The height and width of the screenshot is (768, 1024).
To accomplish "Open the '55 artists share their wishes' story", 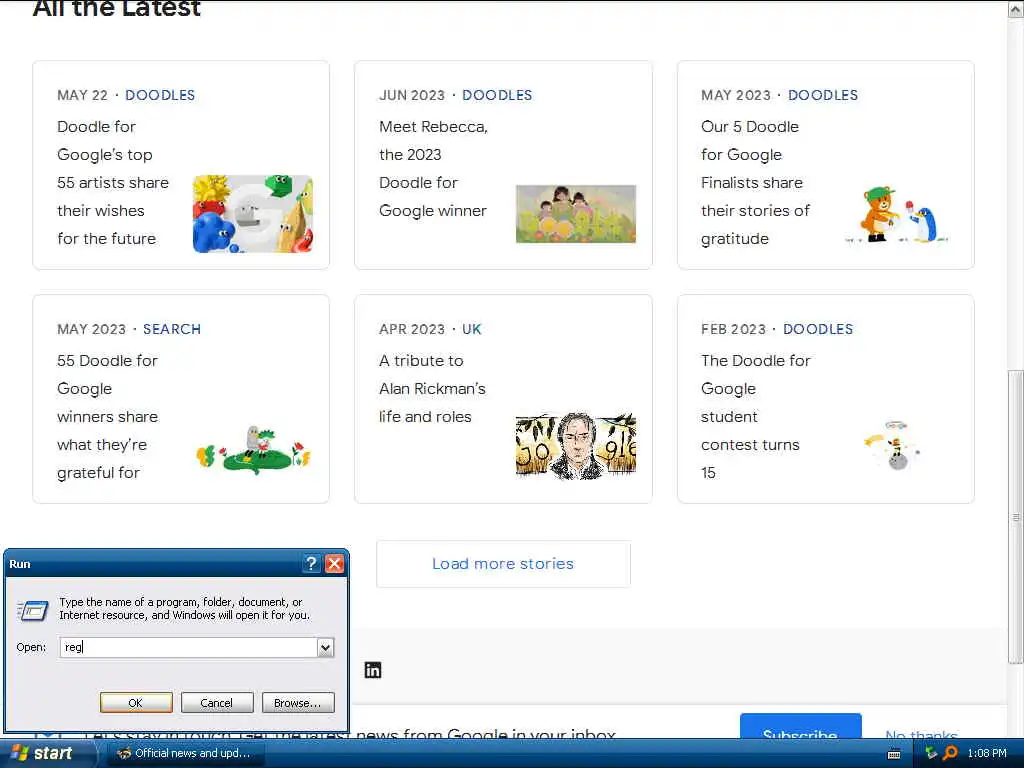I will tap(113, 182).
